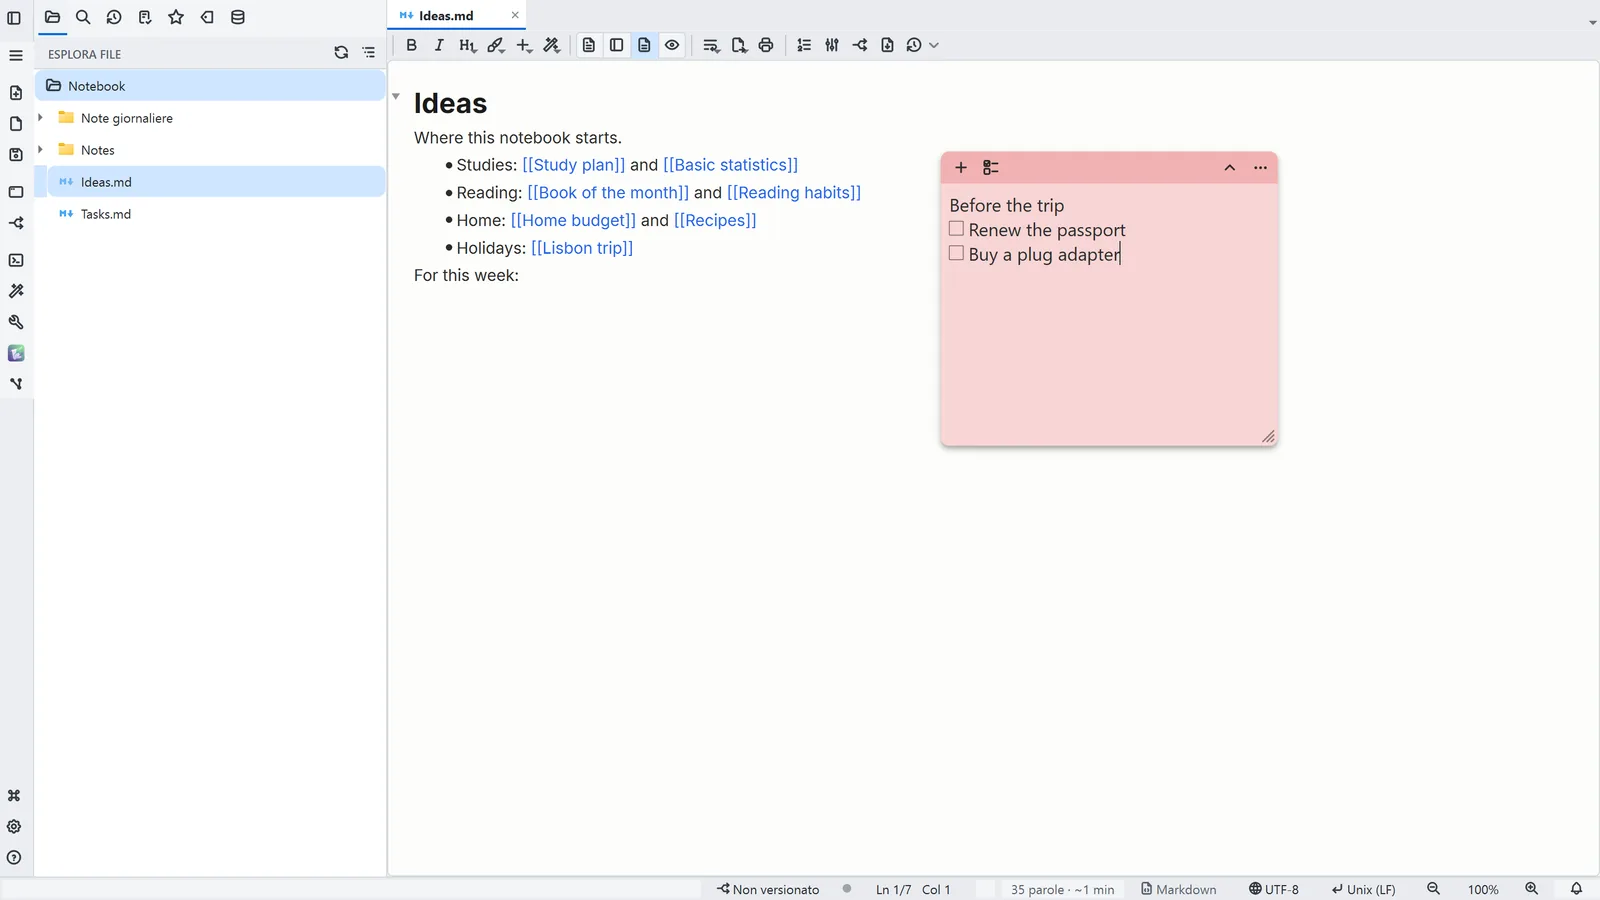Open the recent history panel
The height and width of the screenshot is (900, 1600).
tap(114, 17)
